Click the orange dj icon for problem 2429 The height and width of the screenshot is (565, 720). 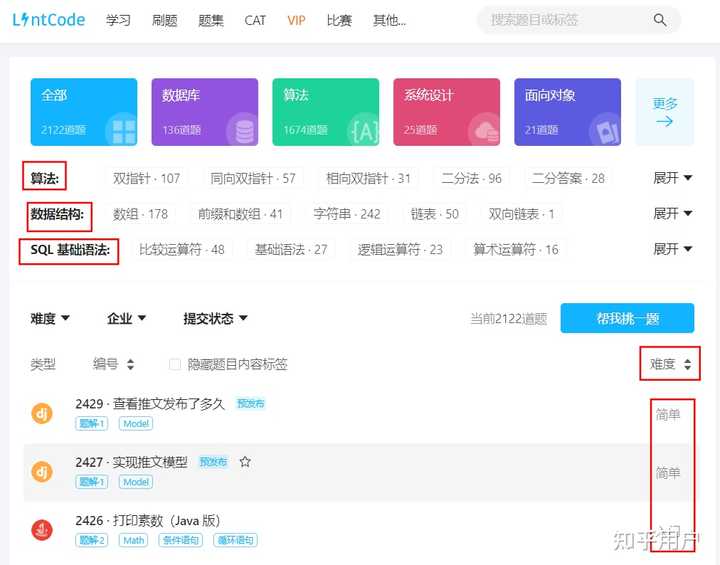[x=42, y=413]
